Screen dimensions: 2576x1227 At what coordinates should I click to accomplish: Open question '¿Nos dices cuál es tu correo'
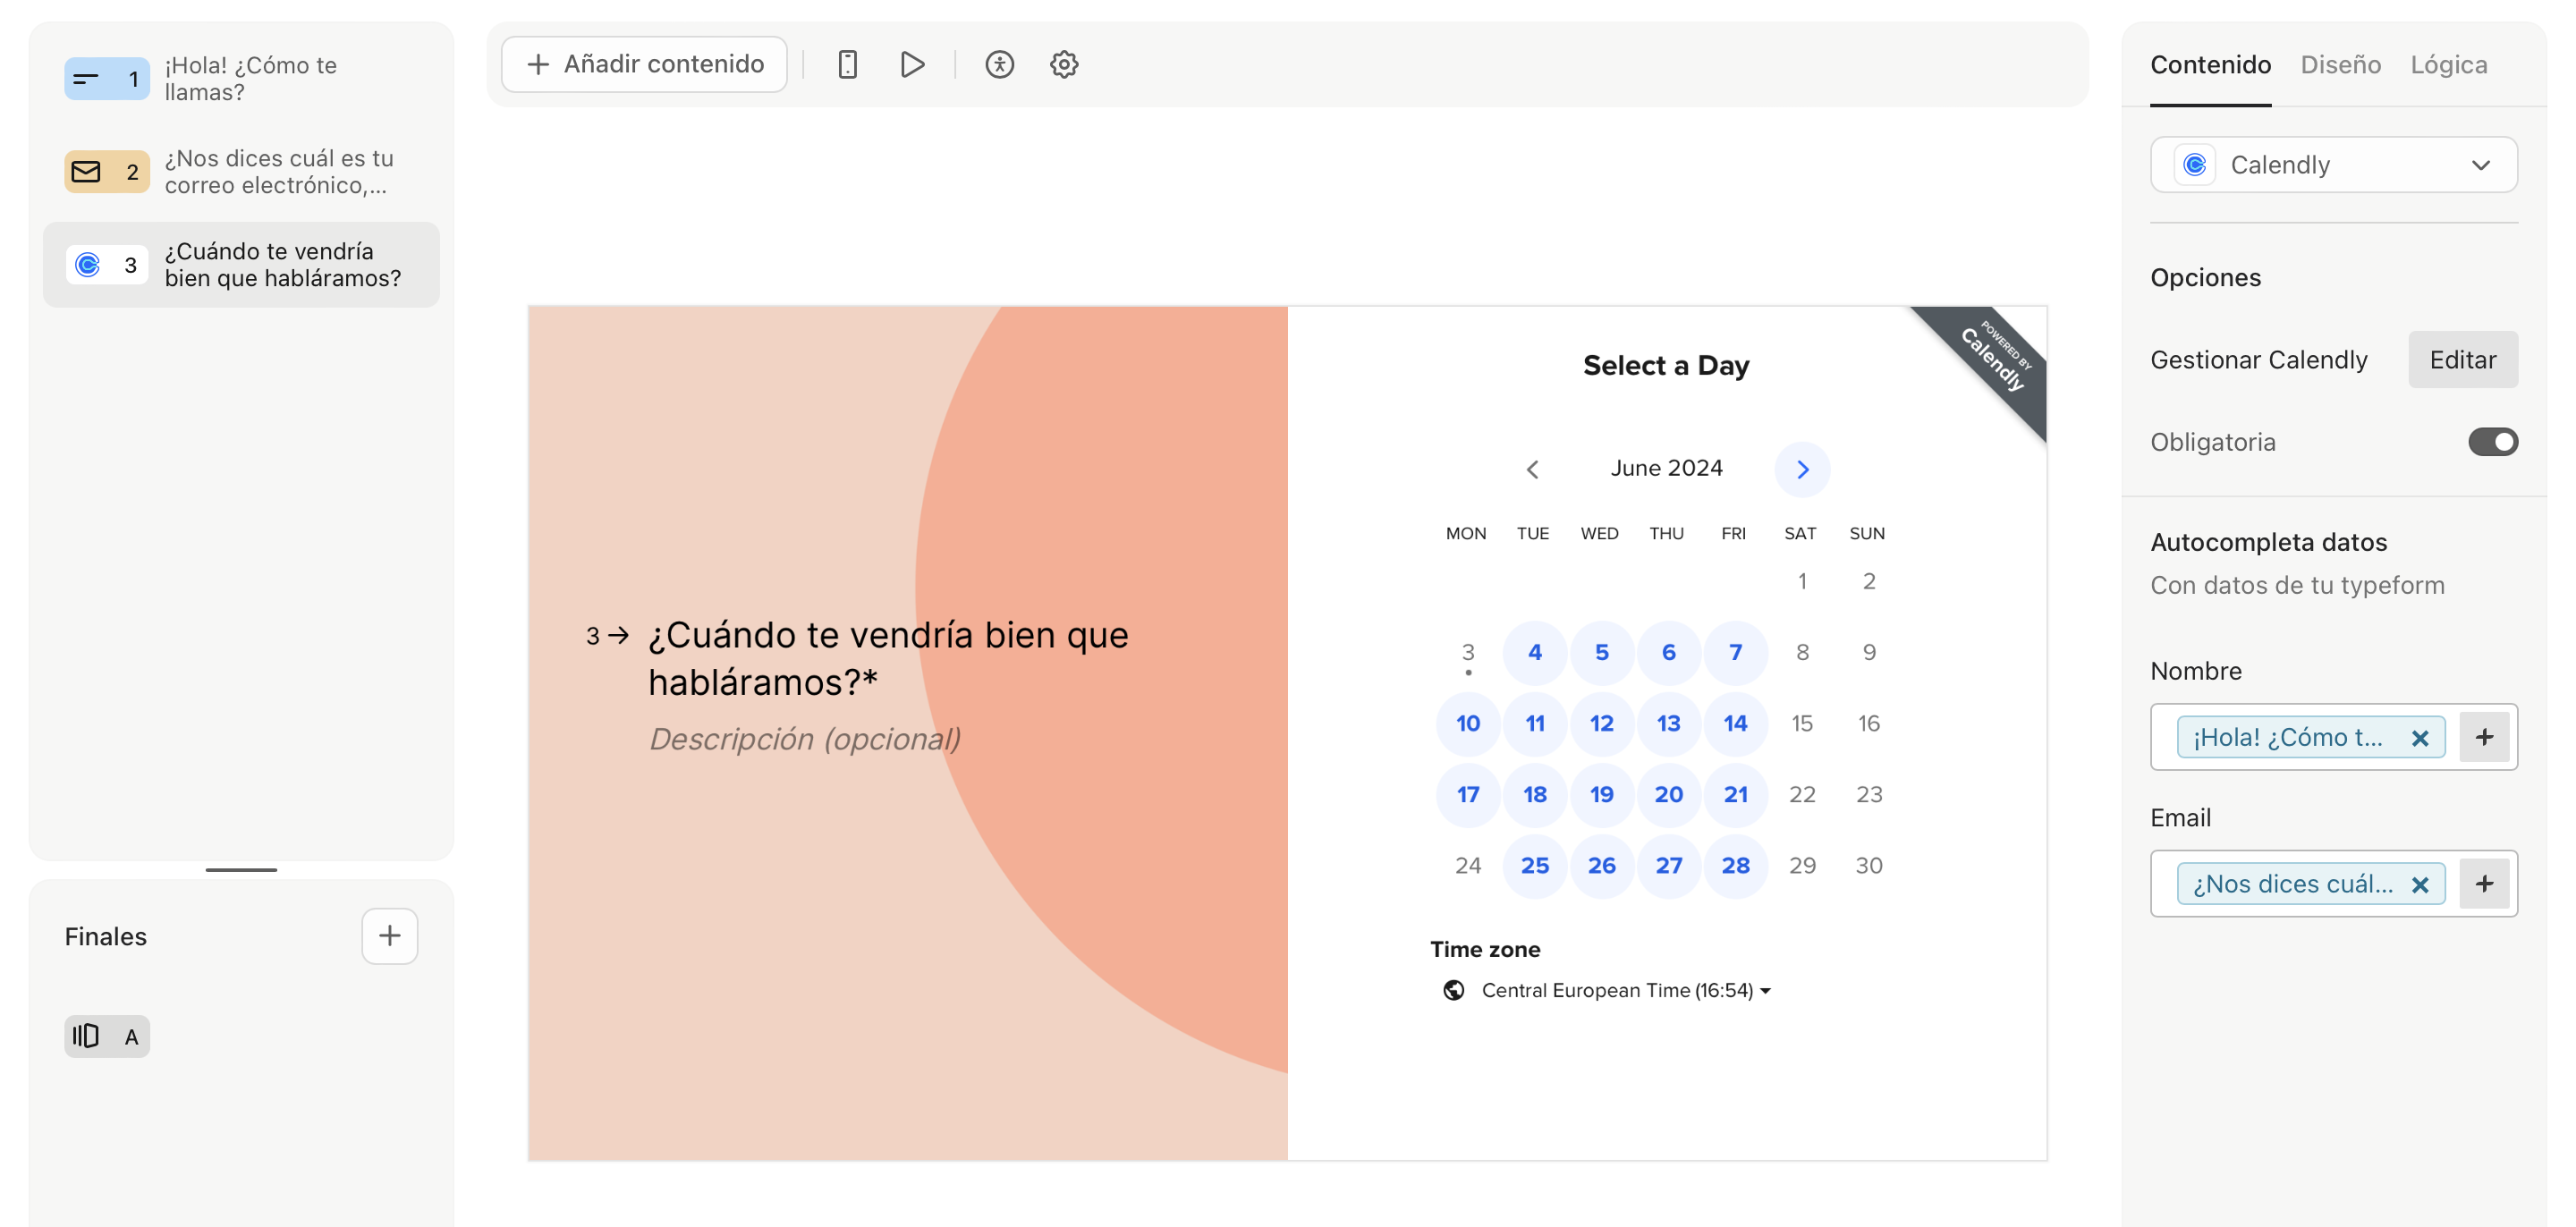241,171
